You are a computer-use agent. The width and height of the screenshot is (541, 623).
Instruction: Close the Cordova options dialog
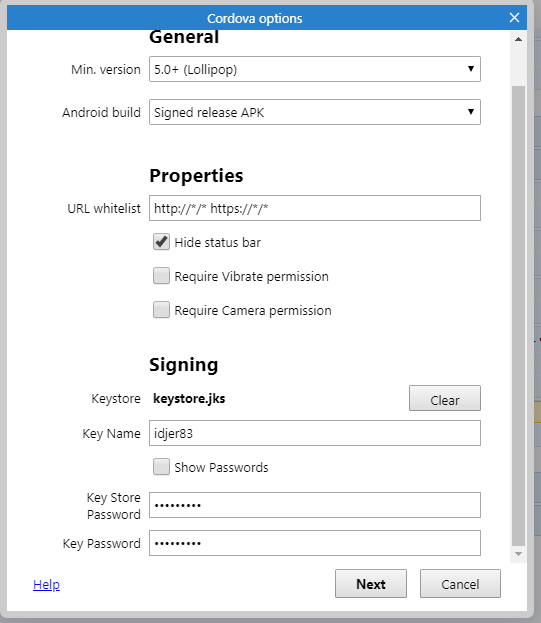pos(514,17)
